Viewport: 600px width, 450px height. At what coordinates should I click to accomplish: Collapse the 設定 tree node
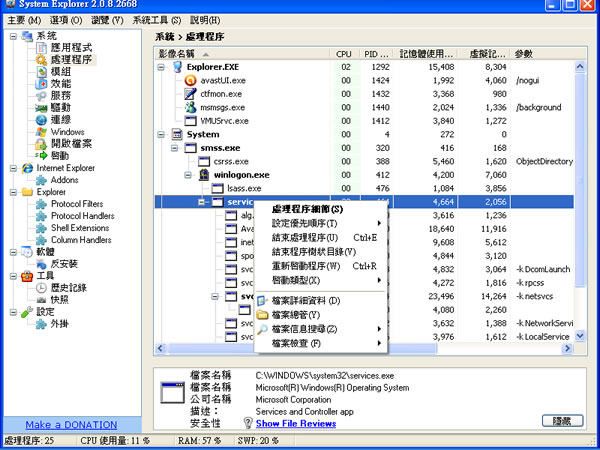(13, 312)
